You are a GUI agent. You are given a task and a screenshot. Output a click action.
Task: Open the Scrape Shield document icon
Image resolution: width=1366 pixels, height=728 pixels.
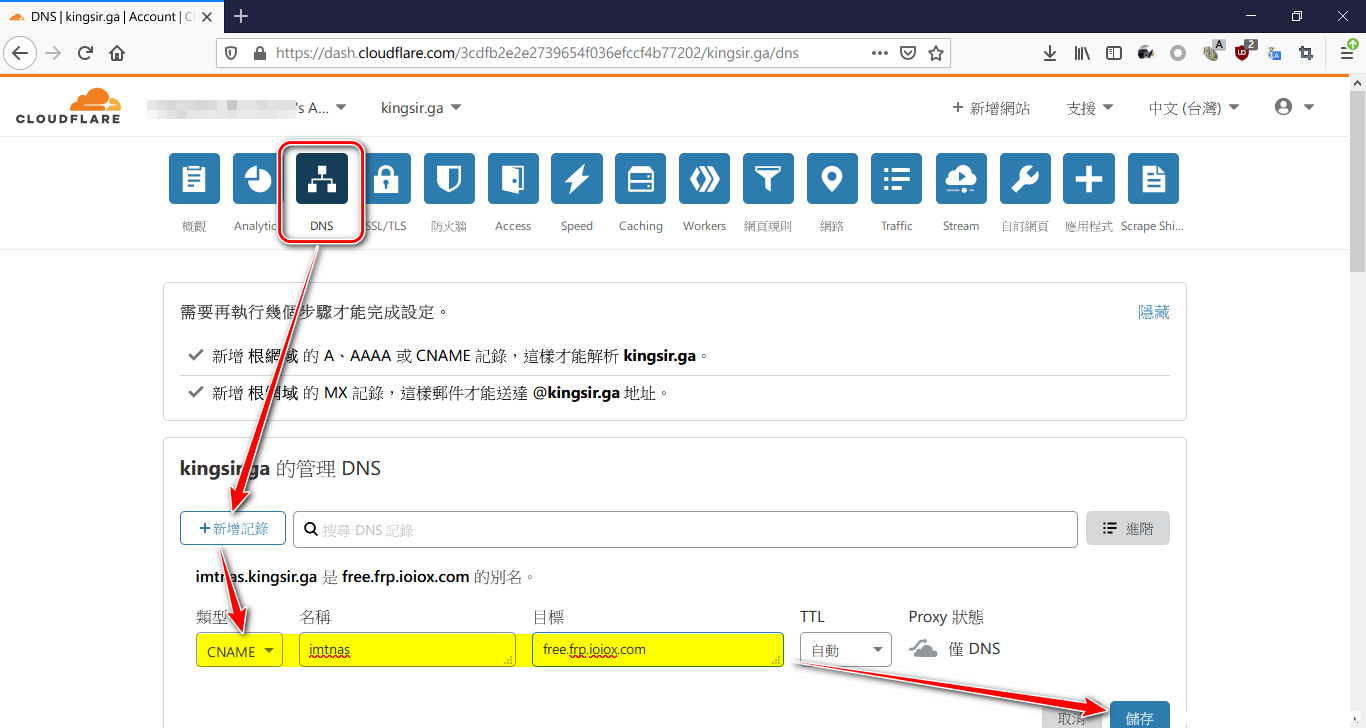[1153, 179]
